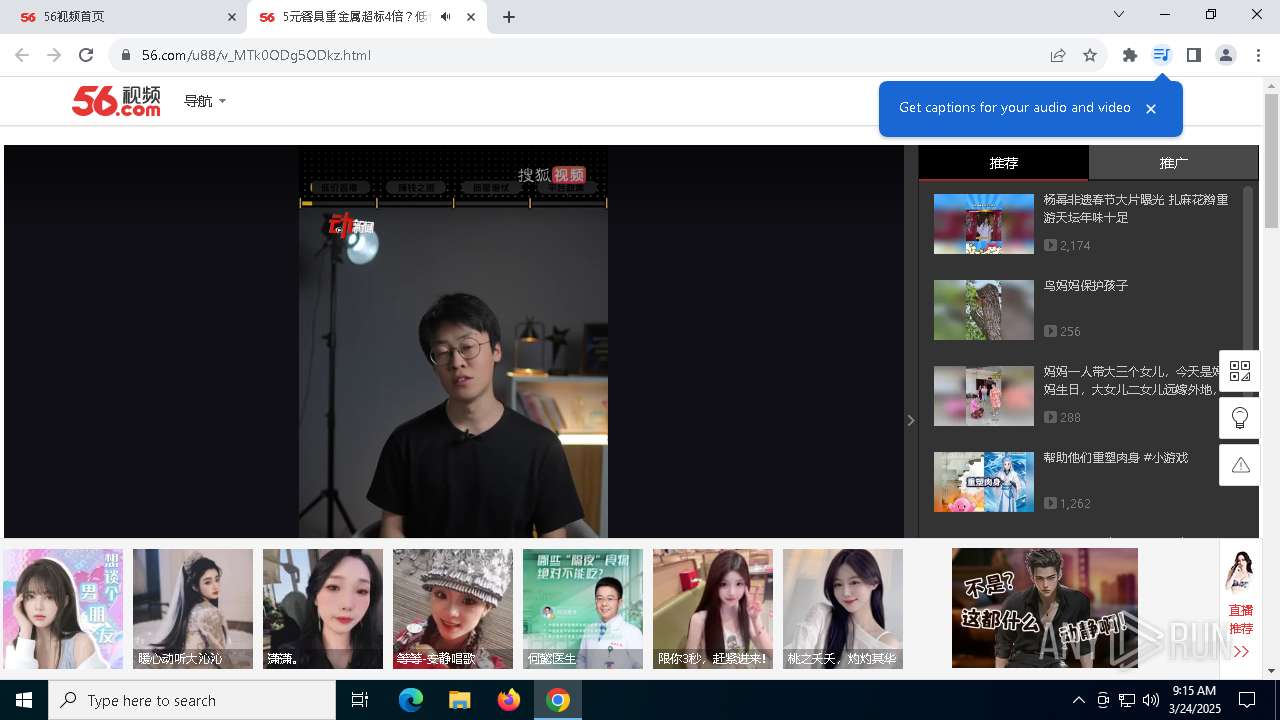Open network icon in system tray

(x=1127, y=700)
